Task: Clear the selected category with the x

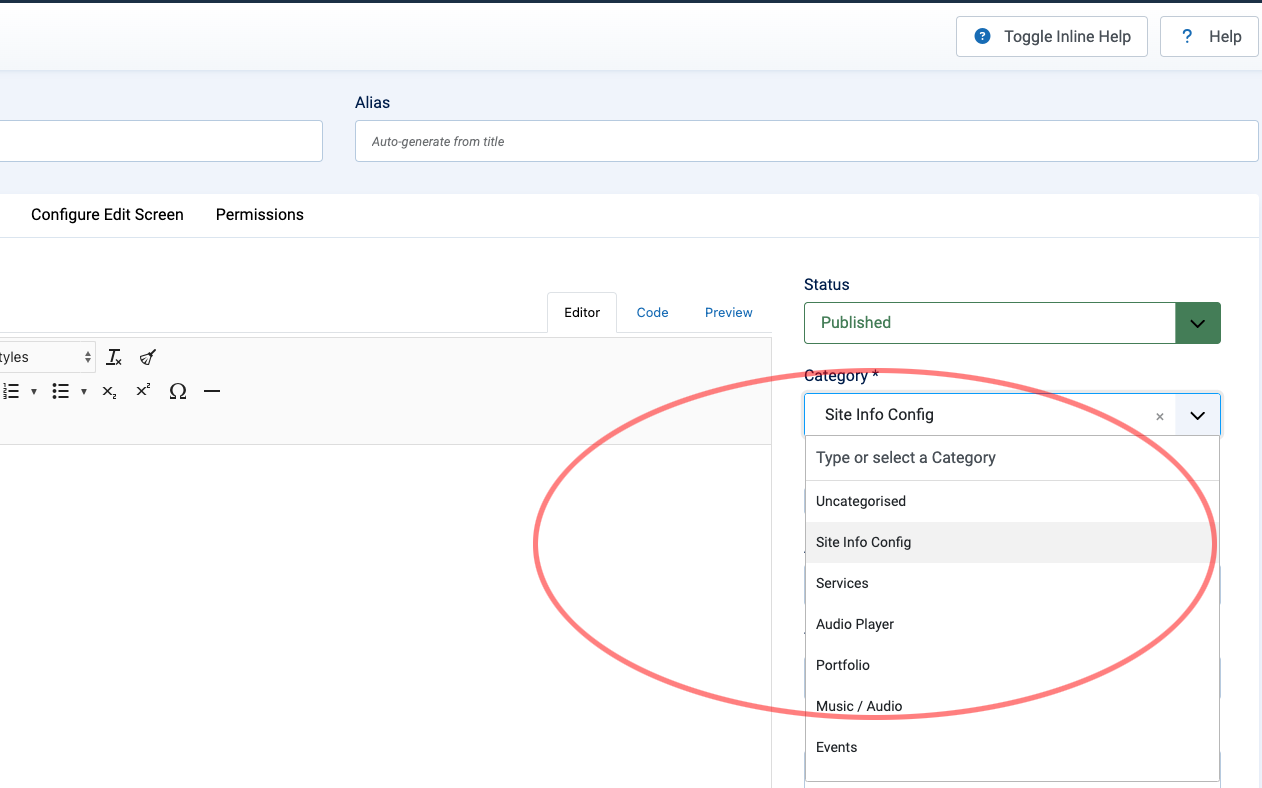Action: [1160, 416]
